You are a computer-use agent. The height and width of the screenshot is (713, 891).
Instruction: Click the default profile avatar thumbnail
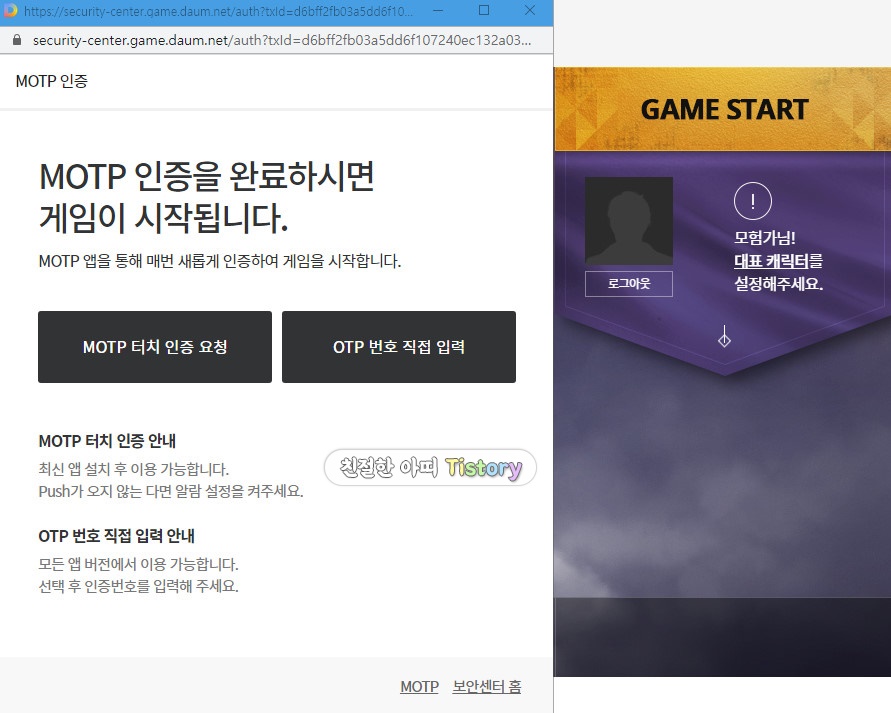[628, 220]
